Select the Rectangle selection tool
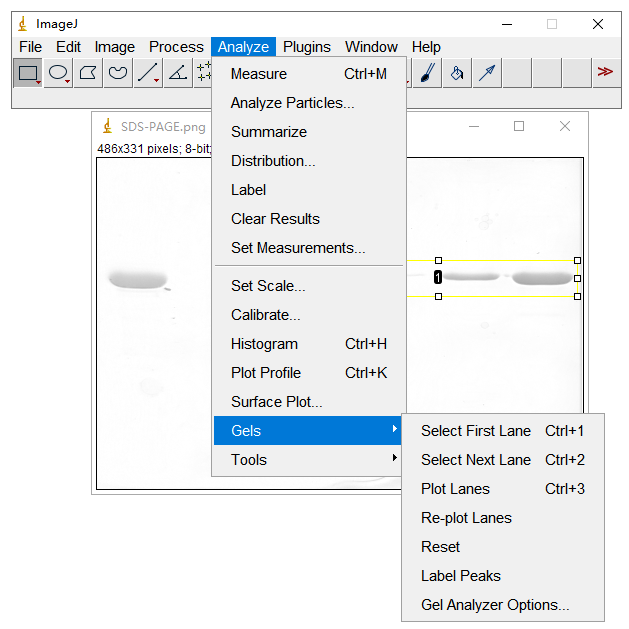 [28, 72]
